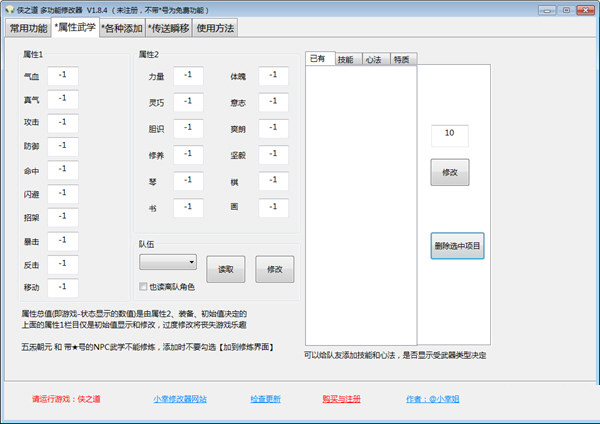Select the 灵巧 value box
600x424 pixels.
coord(188,102)
